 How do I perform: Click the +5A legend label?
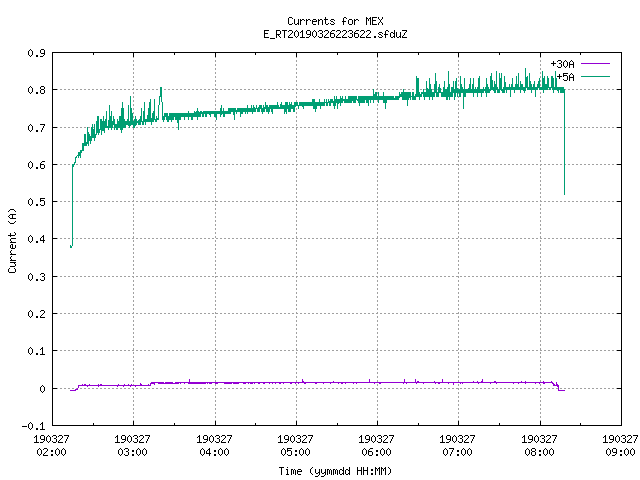coord(565,77)
